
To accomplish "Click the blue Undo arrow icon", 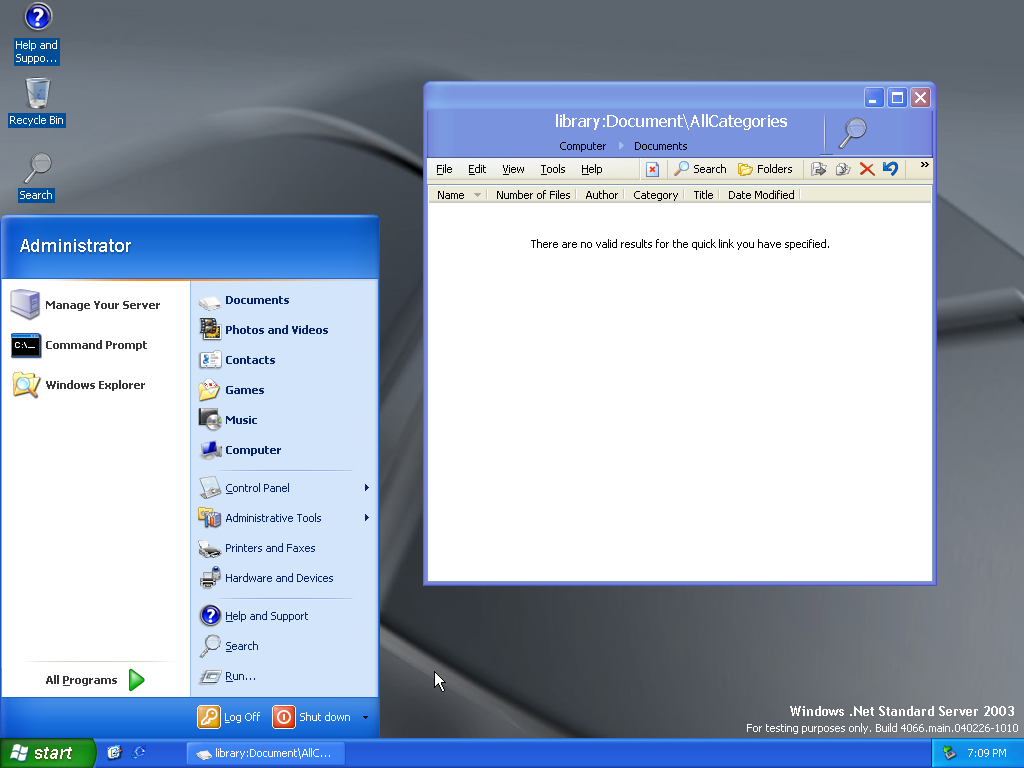I will coord(890,169).
